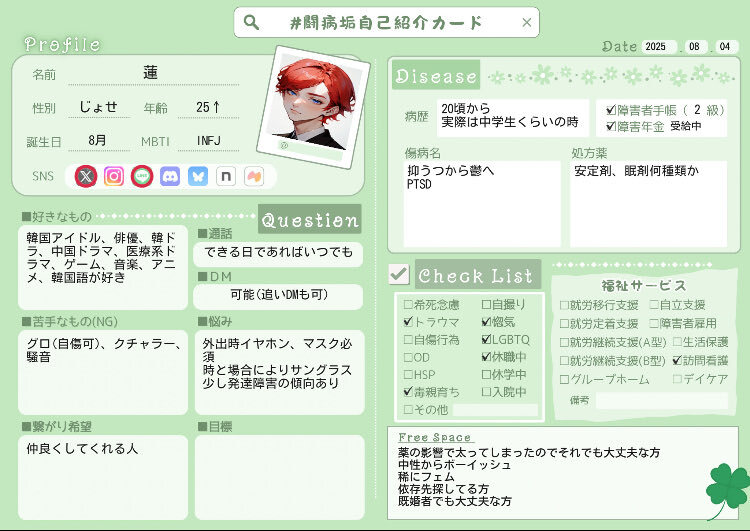Check the 生活保護 checkbox
The height and width of the screenshot is (531, 750).
pos(678,342)
